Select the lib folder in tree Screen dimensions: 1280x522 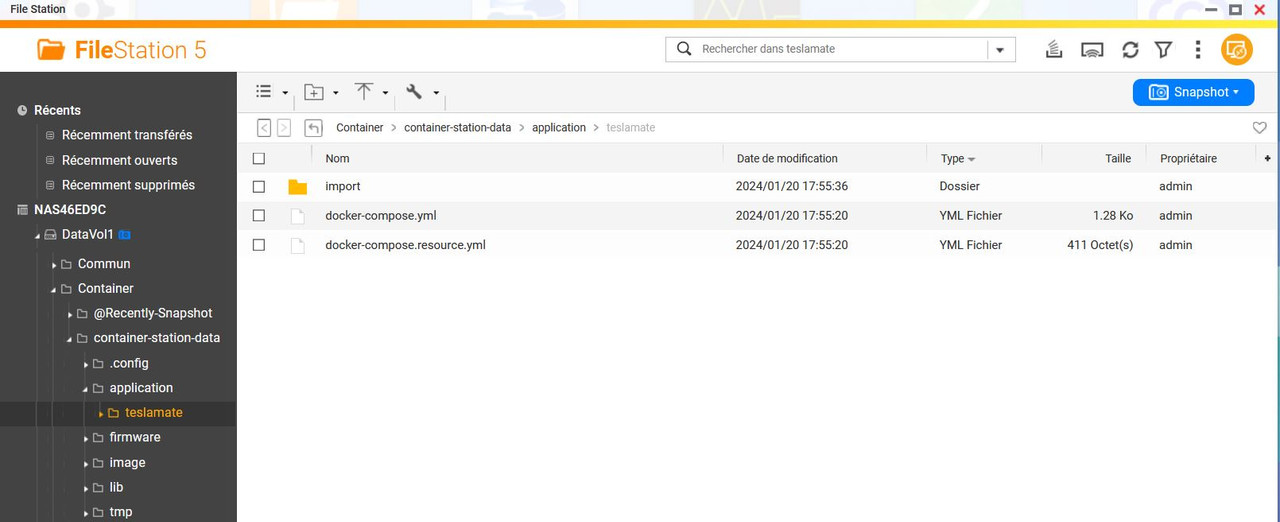click(x=117, y=488)
